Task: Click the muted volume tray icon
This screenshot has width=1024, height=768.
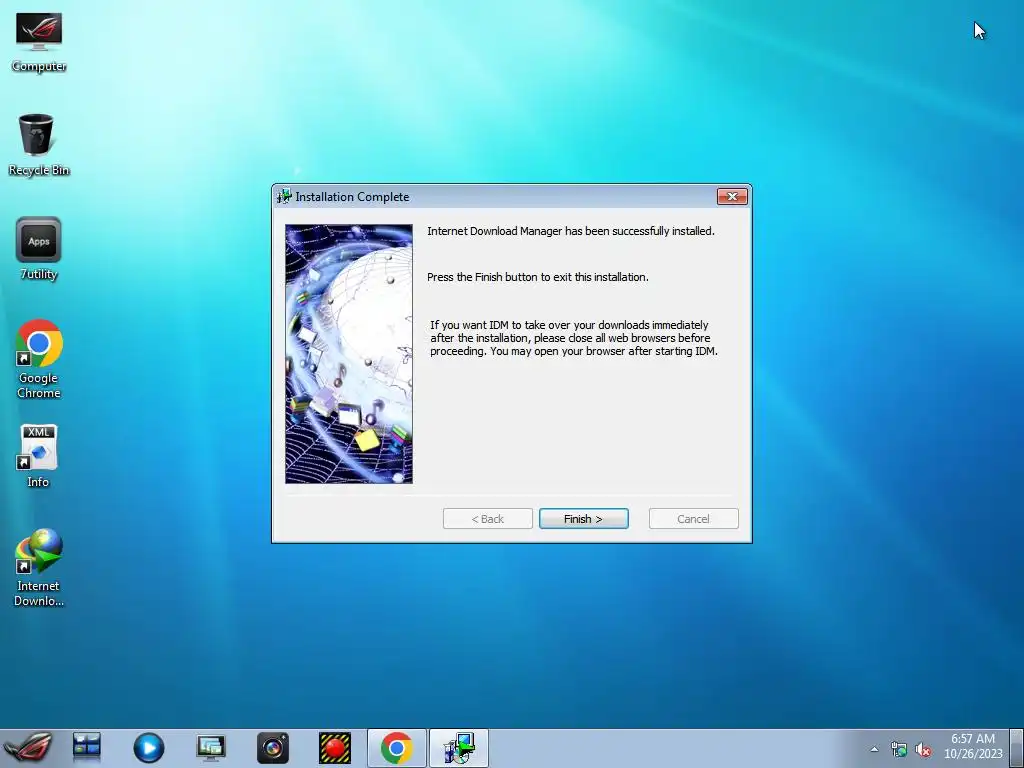Action: 923,750
